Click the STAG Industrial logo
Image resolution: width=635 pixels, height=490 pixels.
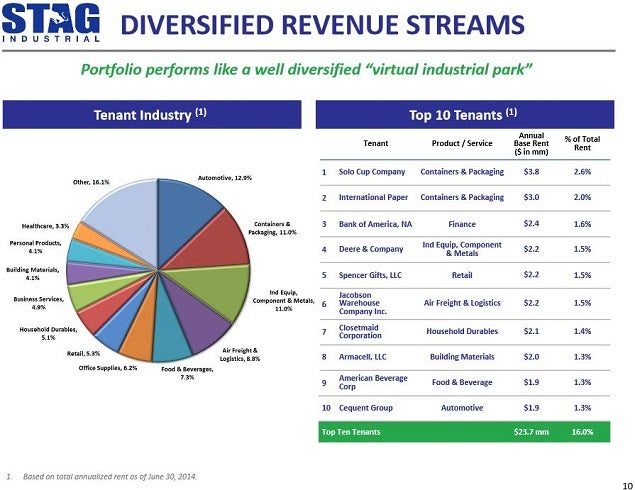51,23
